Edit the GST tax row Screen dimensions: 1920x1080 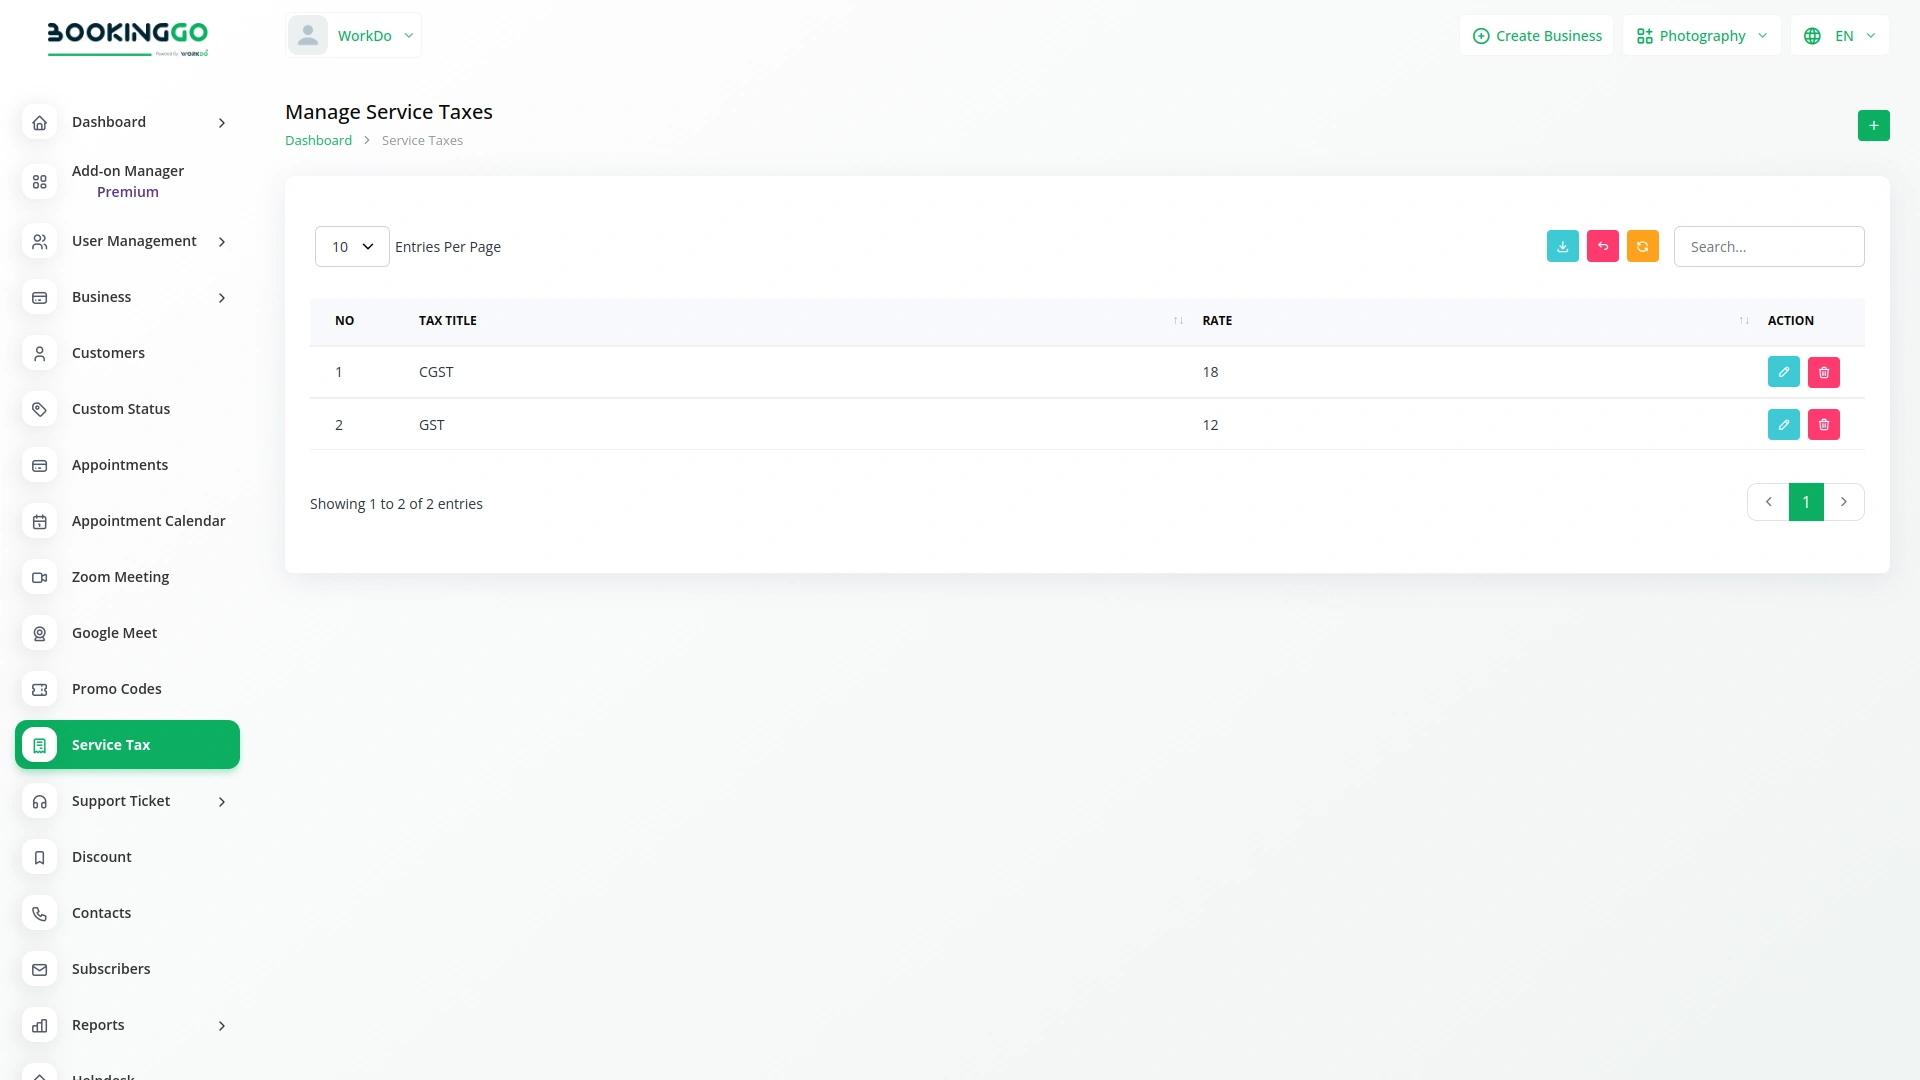tap(1783, 425)
